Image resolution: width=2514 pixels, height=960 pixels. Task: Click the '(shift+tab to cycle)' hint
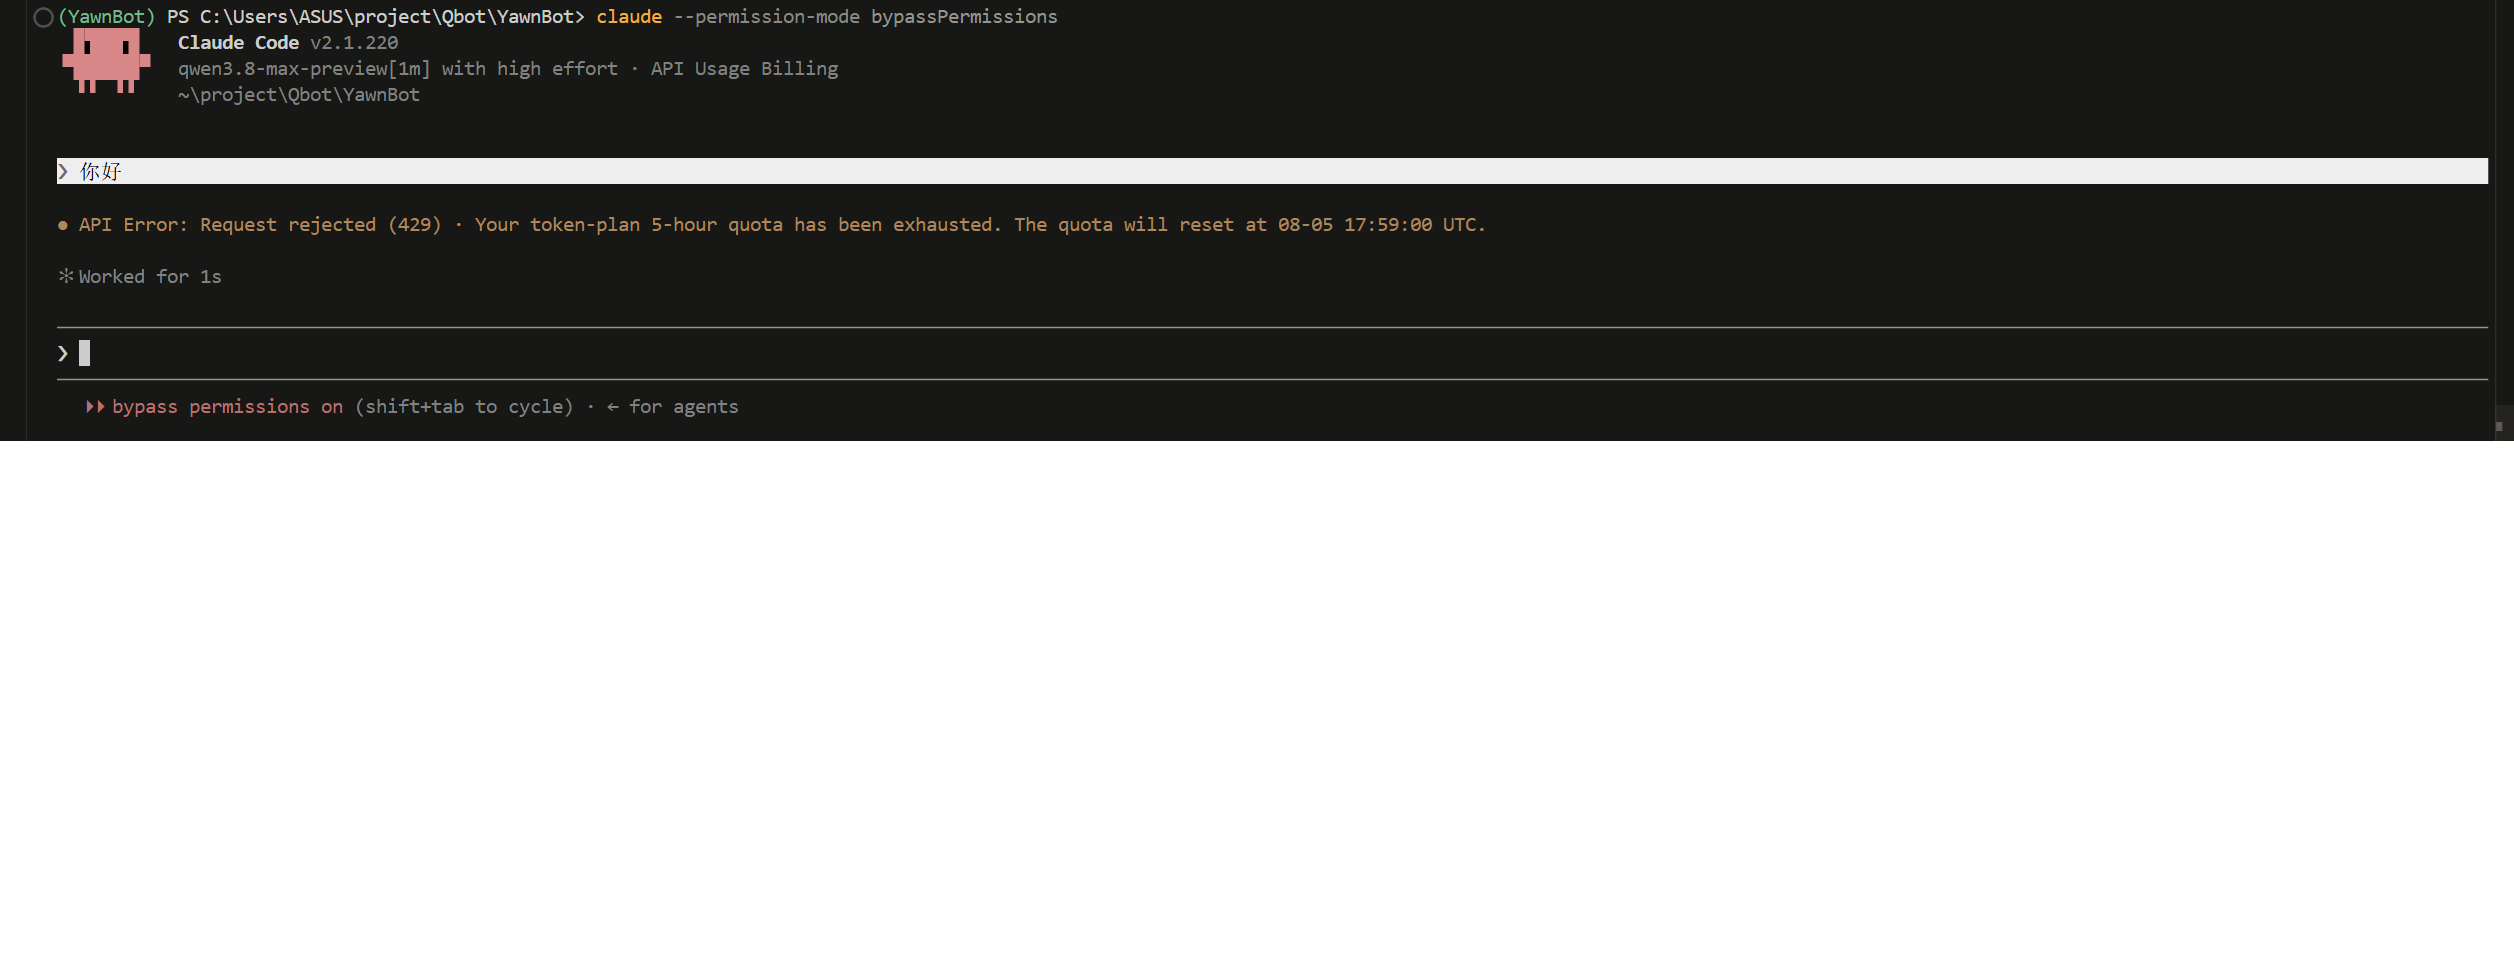(x=464, y=407)
